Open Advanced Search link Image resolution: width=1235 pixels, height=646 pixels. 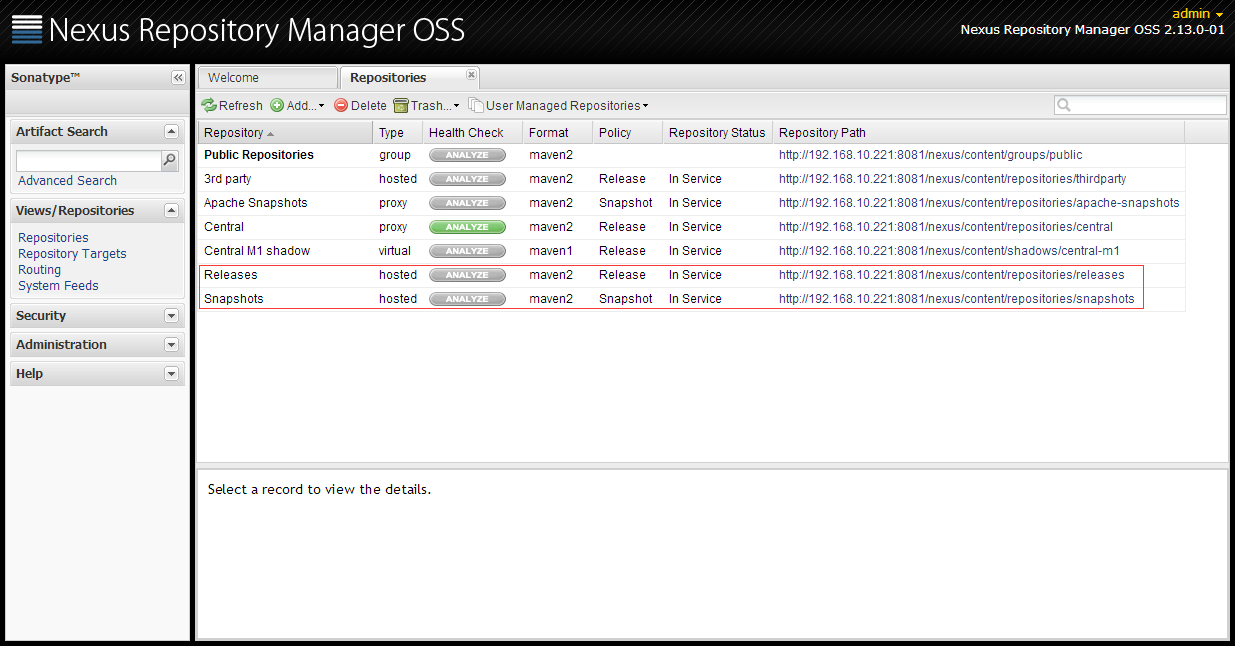pyautogui.click(x=67, y=181)
